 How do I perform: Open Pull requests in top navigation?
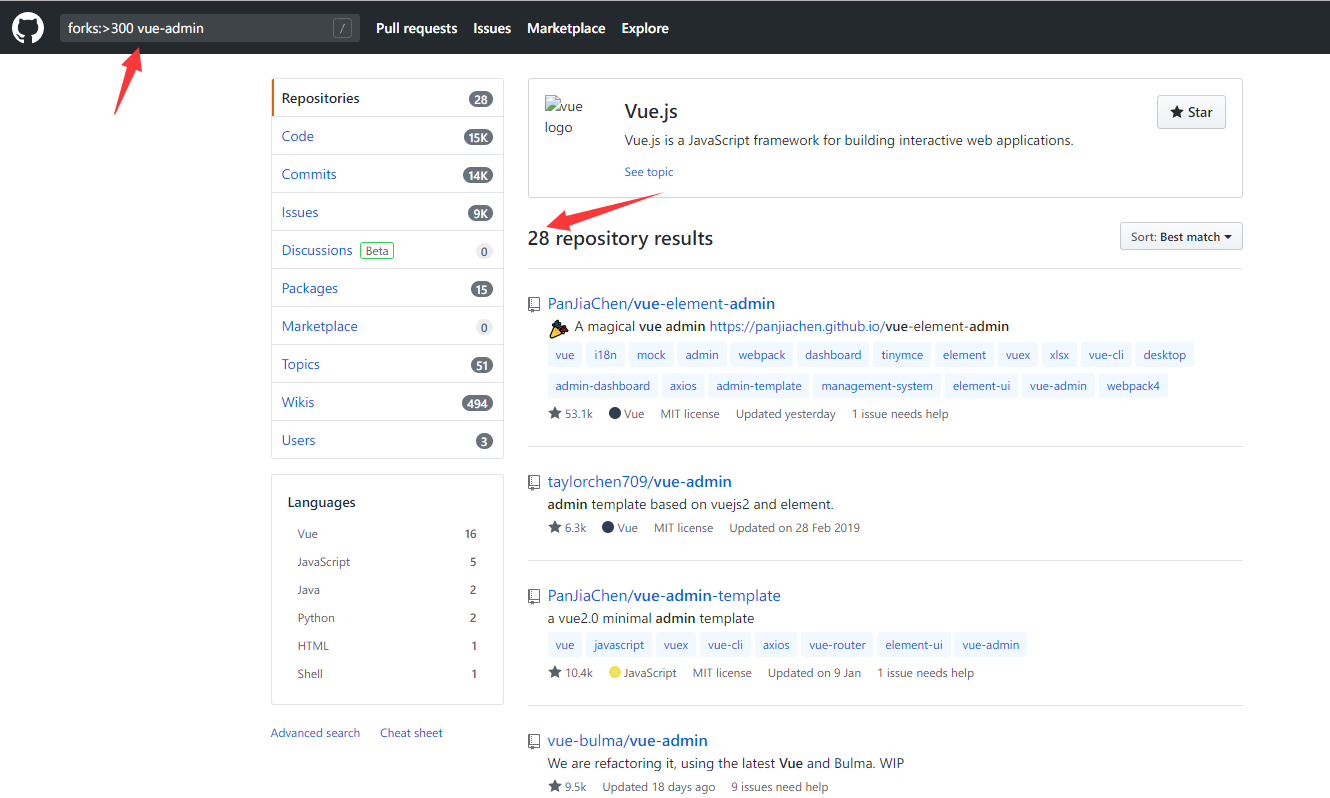(416, 28)
